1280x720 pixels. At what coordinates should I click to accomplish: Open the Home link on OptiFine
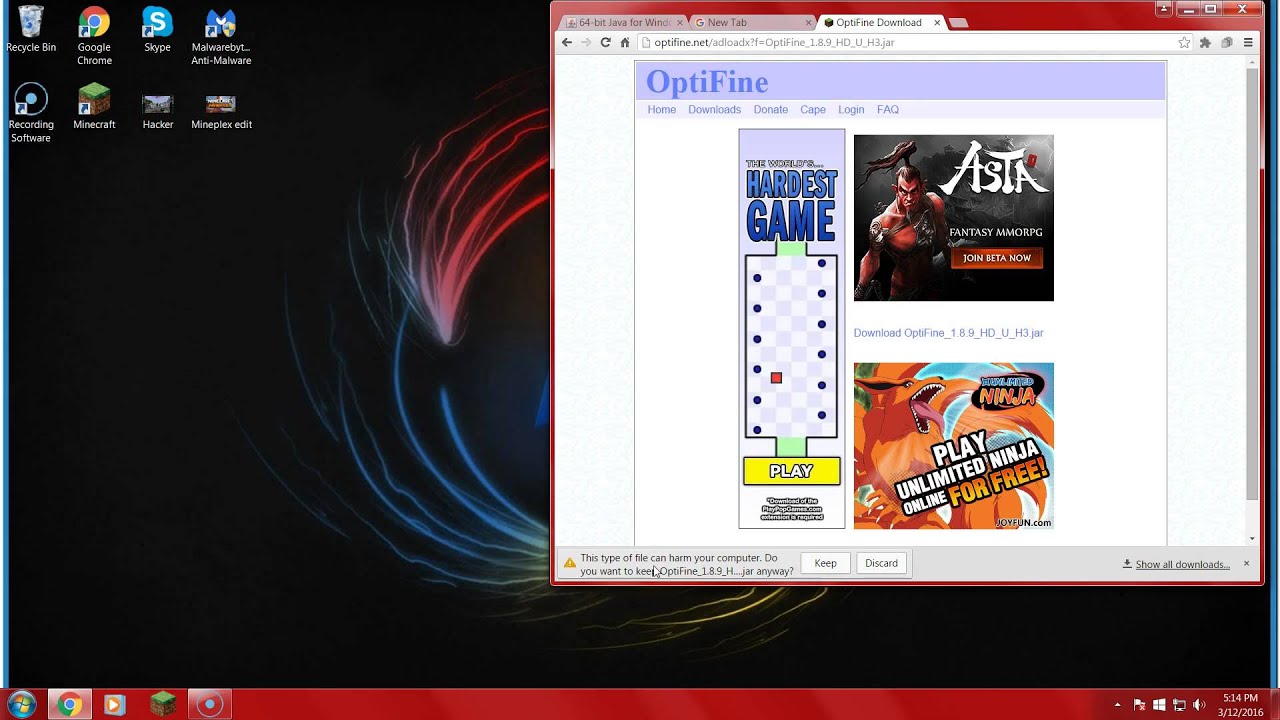click(661, 109)
